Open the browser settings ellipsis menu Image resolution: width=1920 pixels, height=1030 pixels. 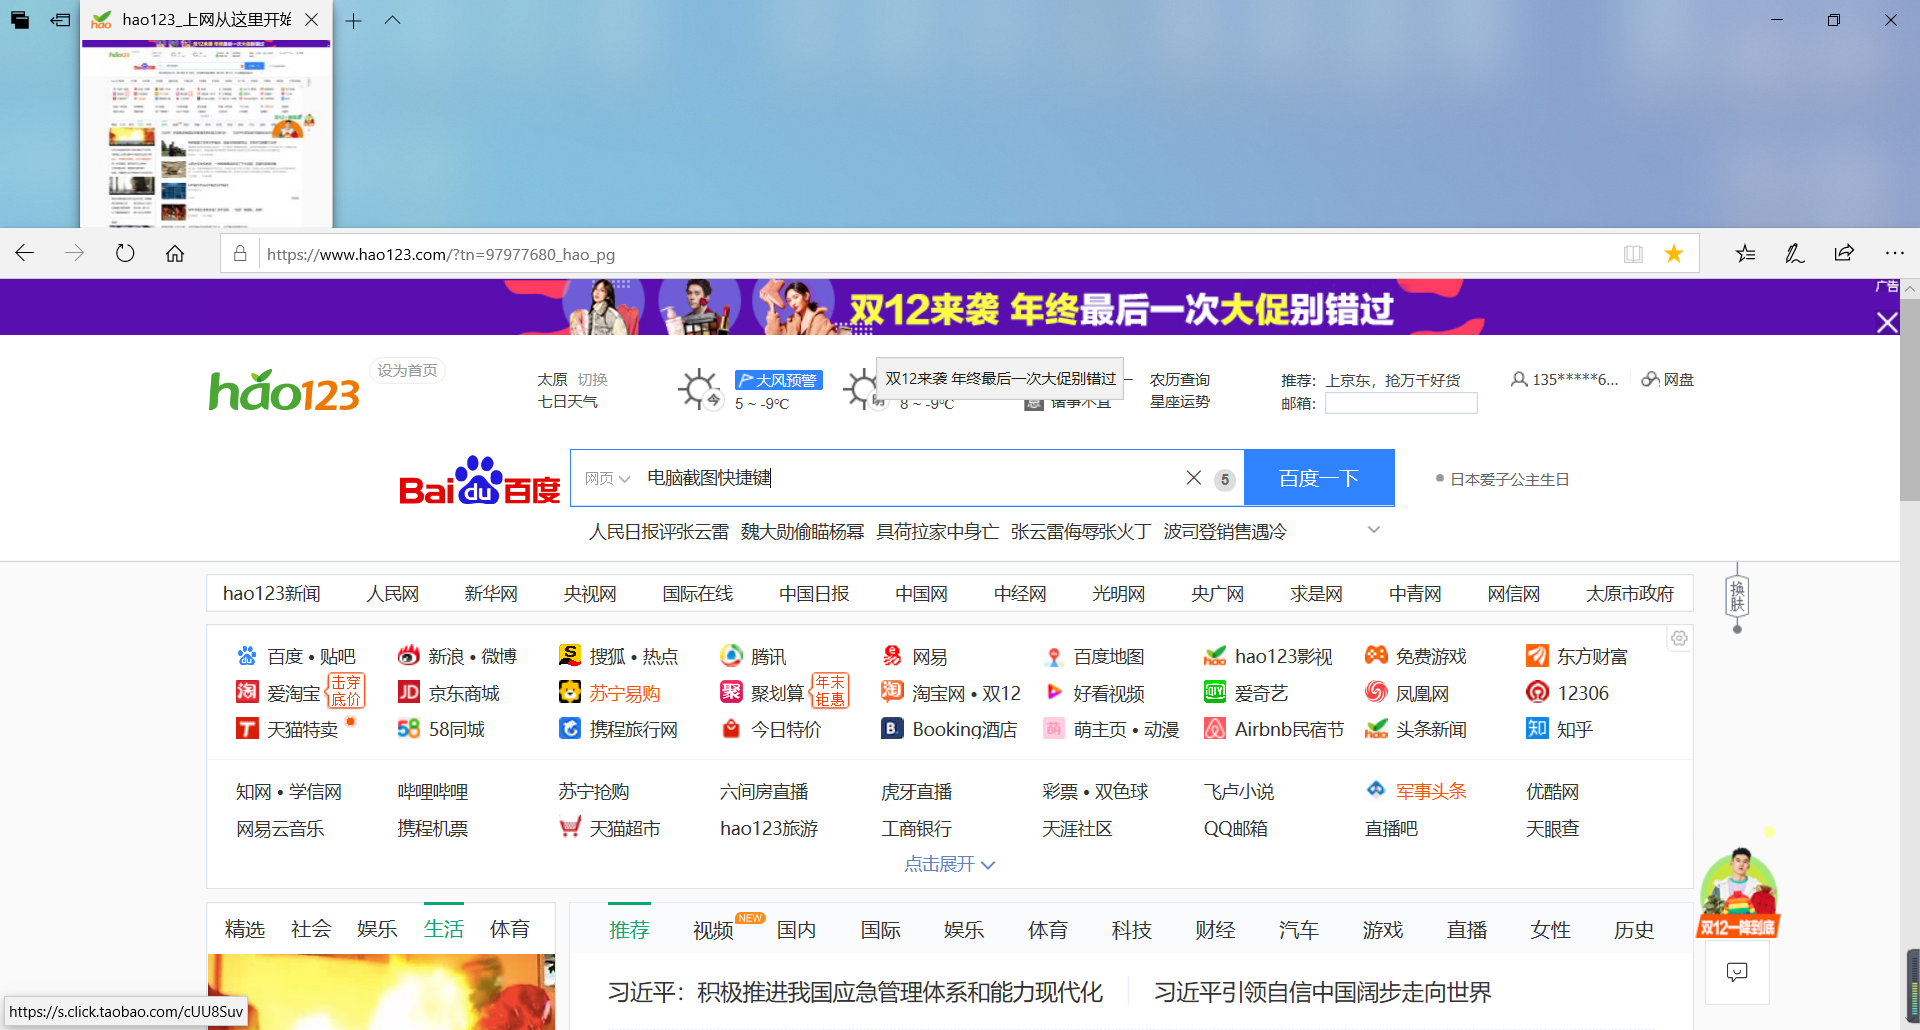pos(1894,253)
